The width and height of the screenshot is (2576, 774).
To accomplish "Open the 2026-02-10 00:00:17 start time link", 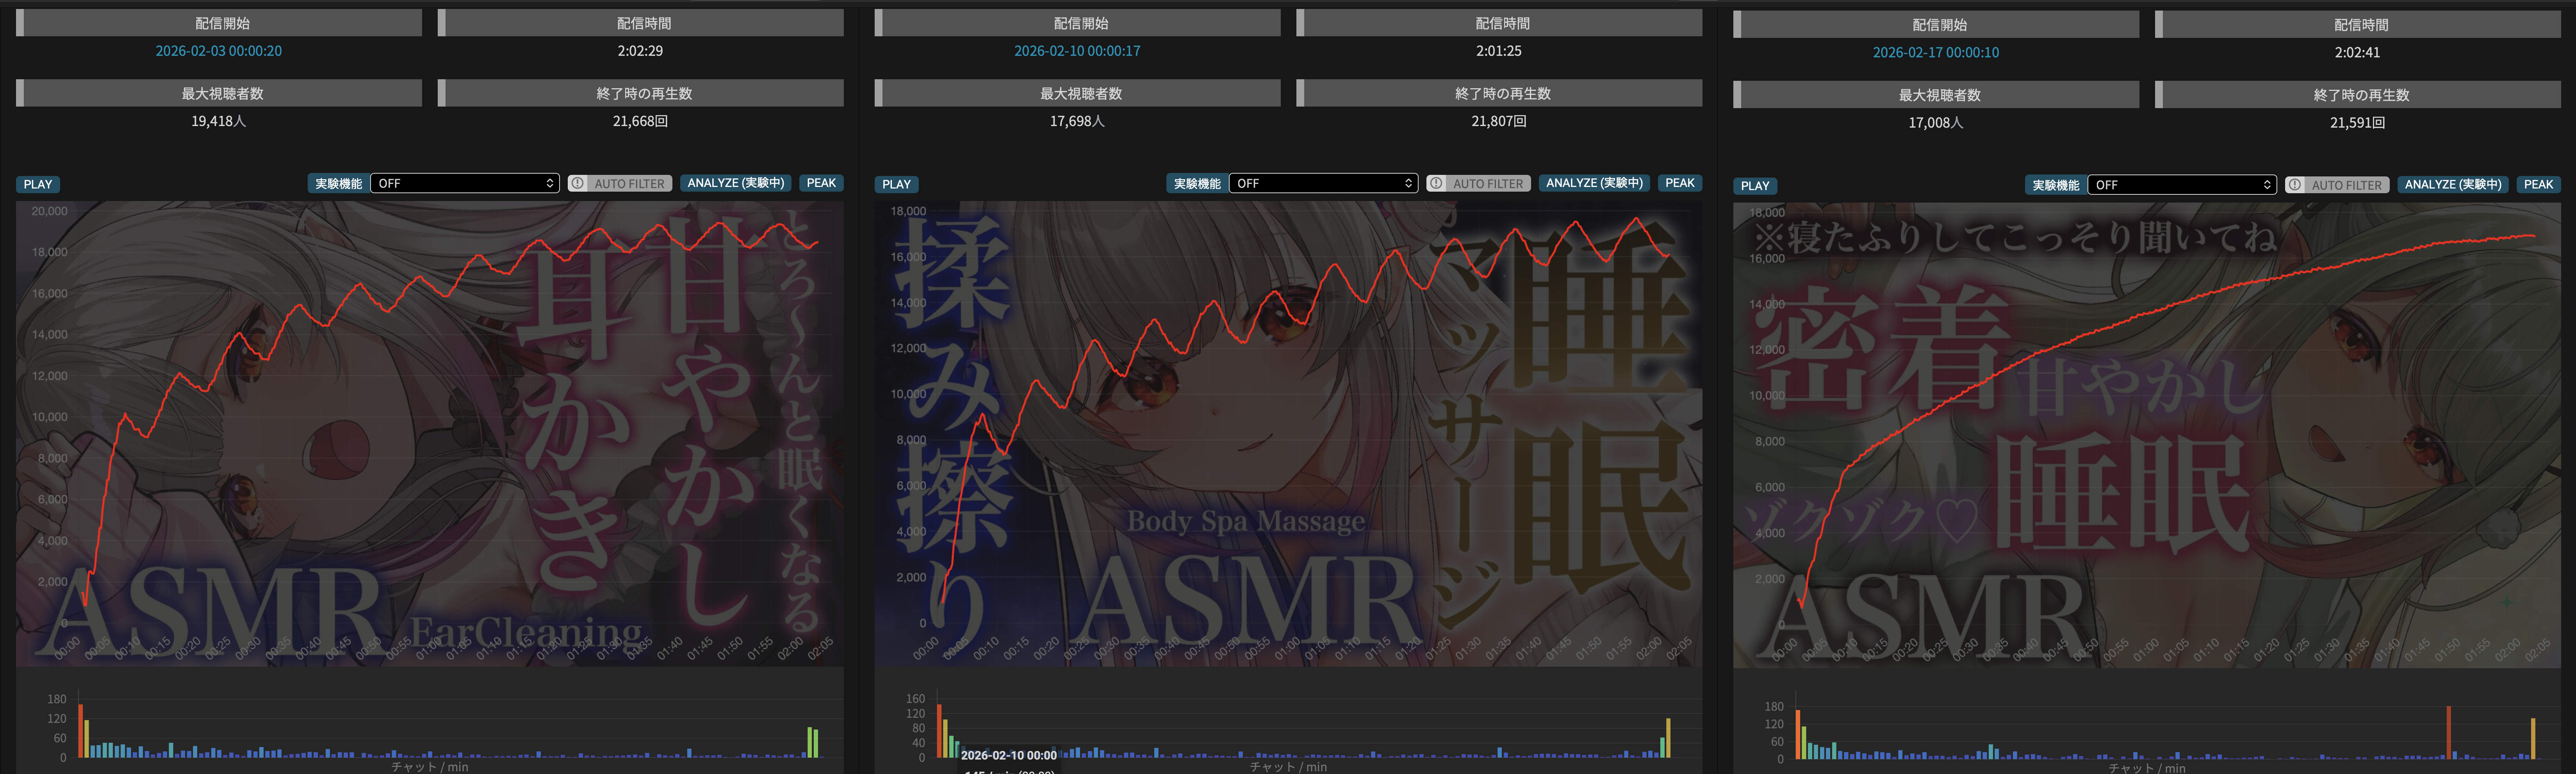I will coord(1077,51).
